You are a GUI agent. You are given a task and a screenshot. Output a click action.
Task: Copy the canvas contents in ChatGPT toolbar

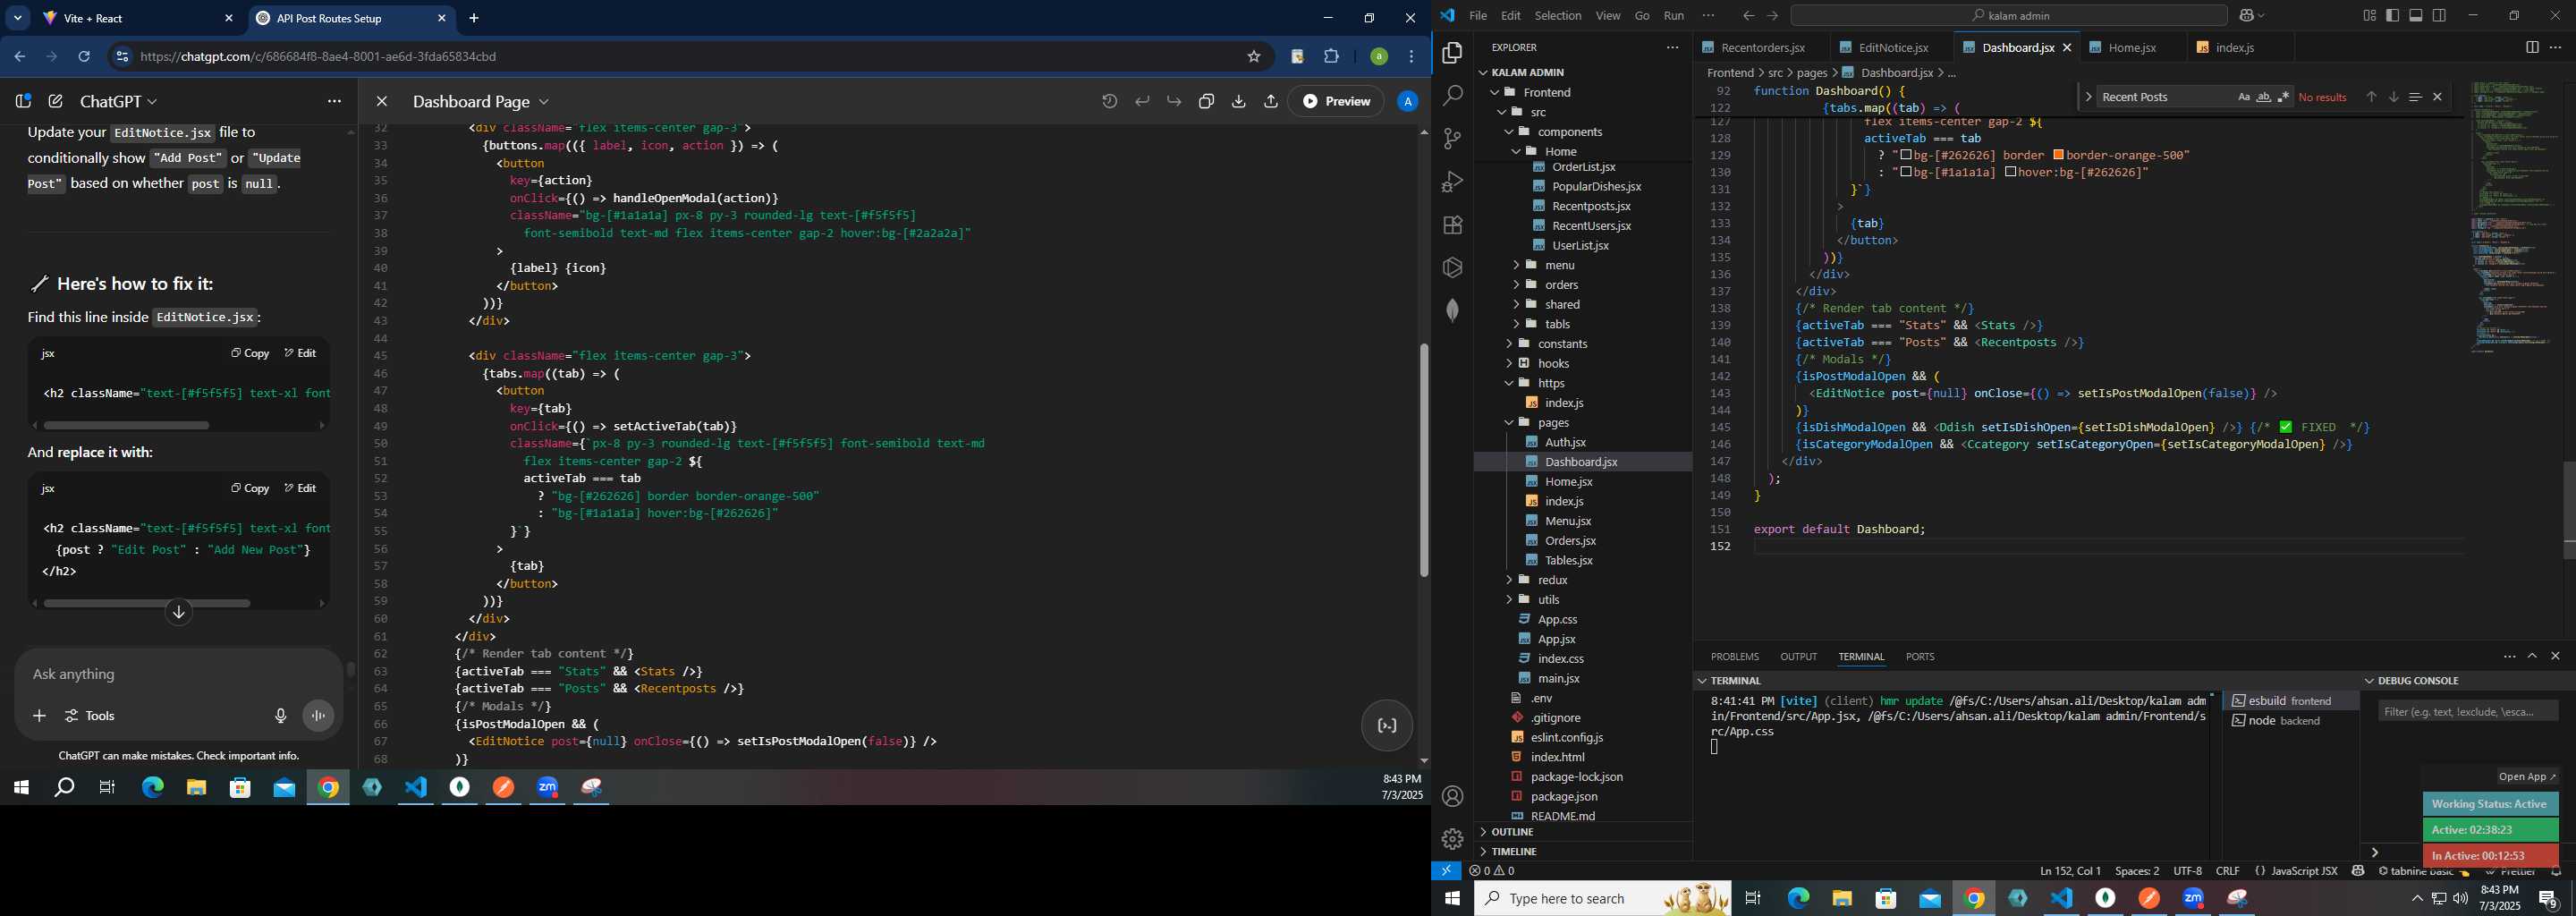(x=1206, y=101)
